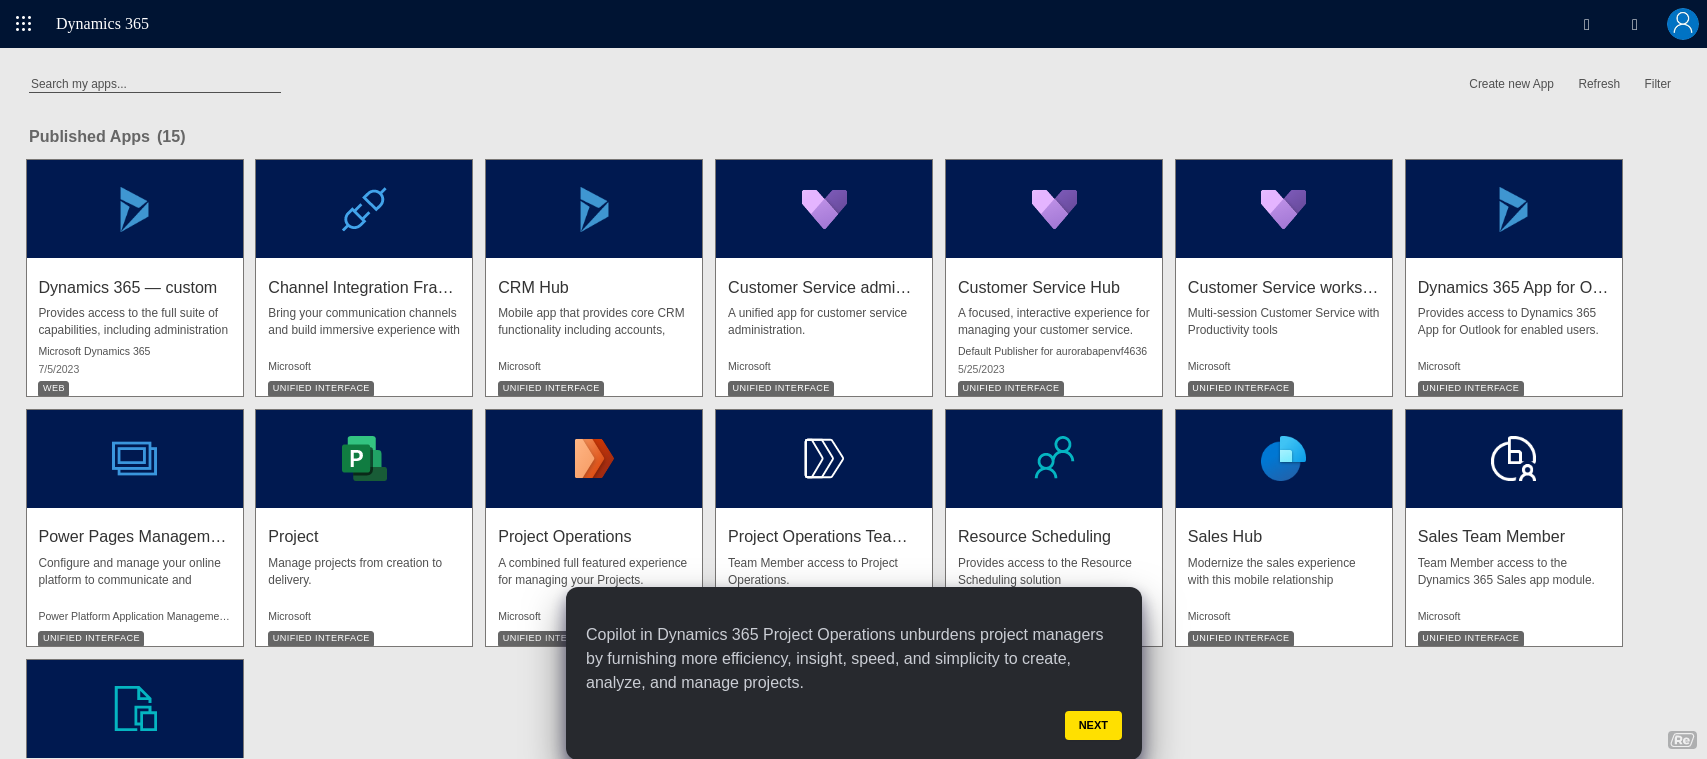
Task: Click the user account avatar
Action: click(1682, 23)
